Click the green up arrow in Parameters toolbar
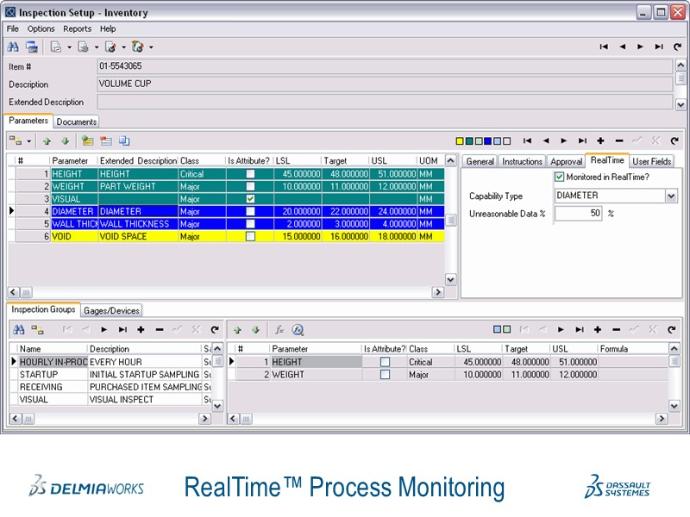The image size is (690, 517). 46,141
